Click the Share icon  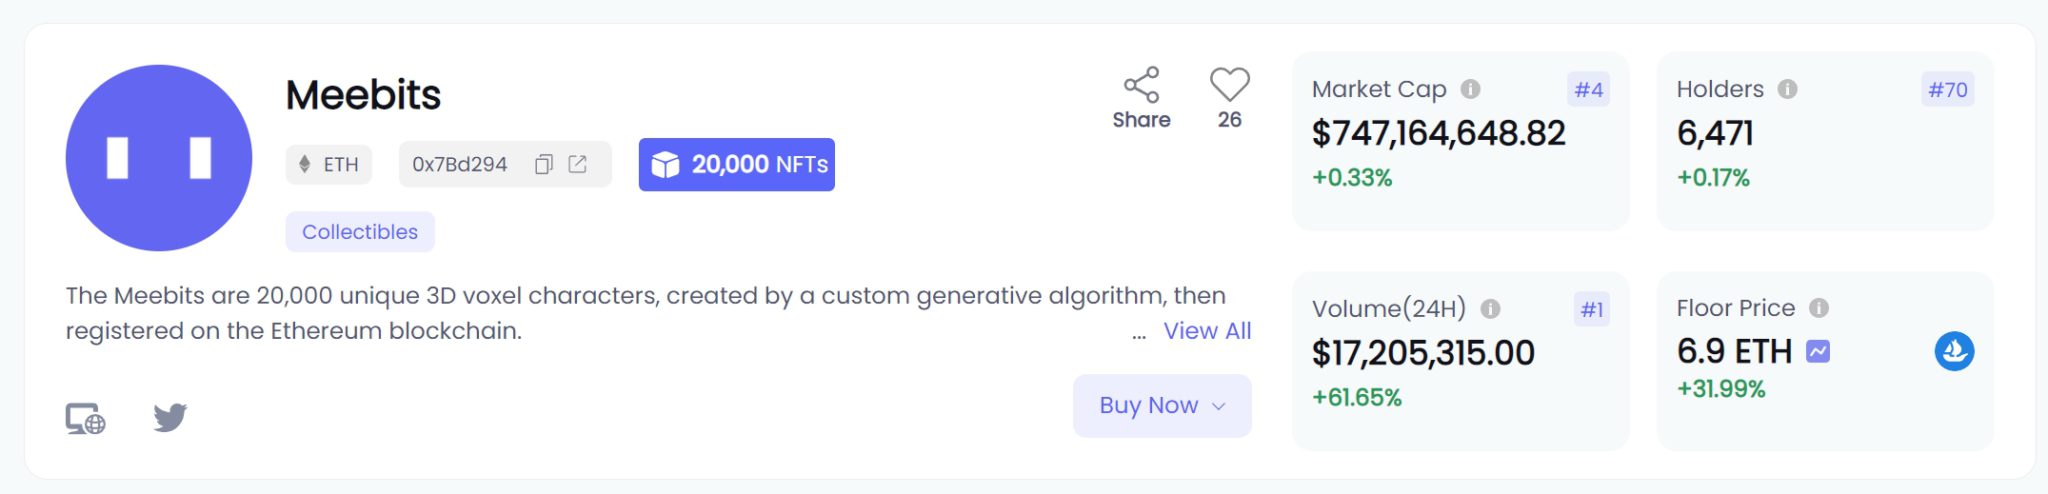[x=1141, y=85]
